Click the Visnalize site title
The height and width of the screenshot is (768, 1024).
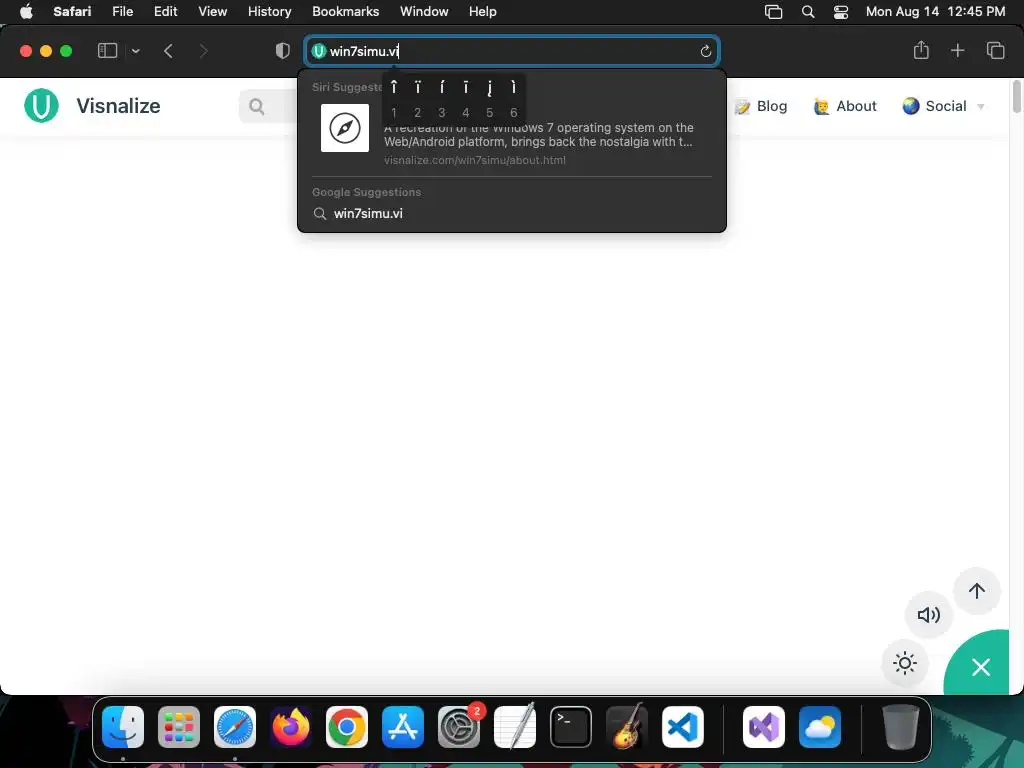click(x=118, y=106)
